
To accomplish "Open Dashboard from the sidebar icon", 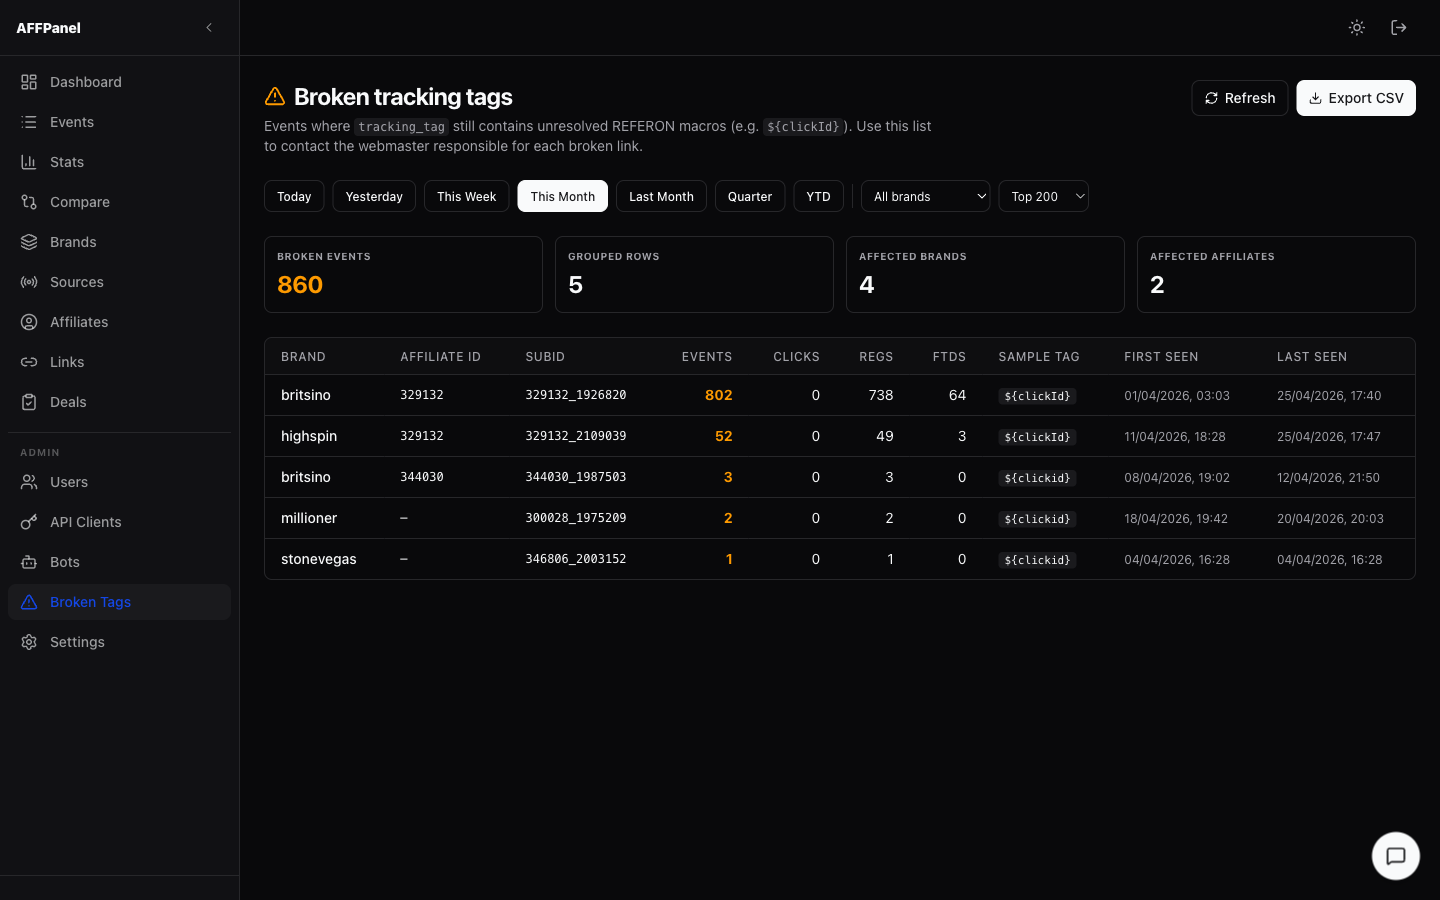I will click(x=29, y=82).
